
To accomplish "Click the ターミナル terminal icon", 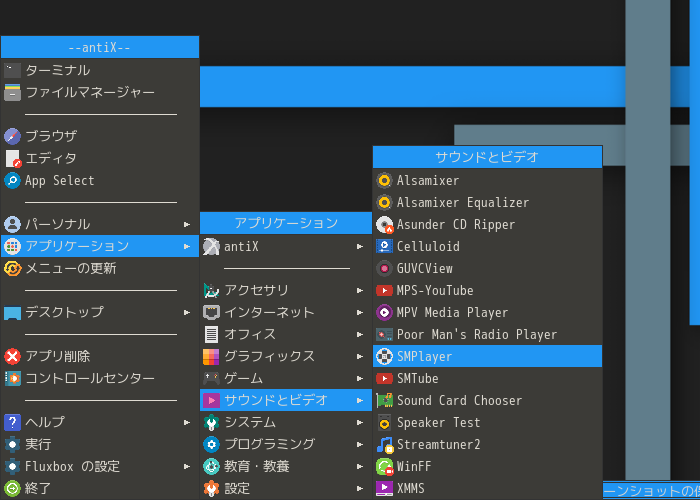I will [12, 70].
